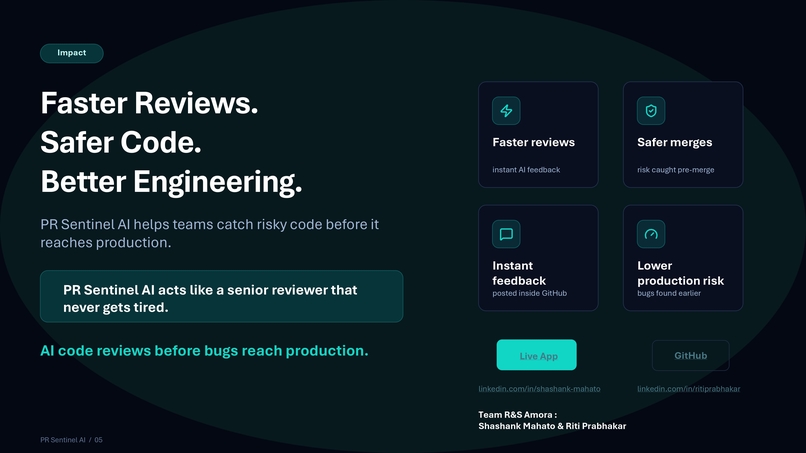Click the 'Safer Code.' headline line
This screenshot has width=806, height=453.
[121, 142]
